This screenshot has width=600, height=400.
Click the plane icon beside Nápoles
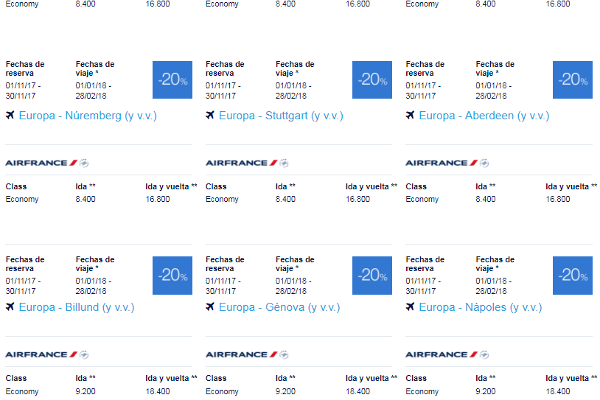(410, 307)
